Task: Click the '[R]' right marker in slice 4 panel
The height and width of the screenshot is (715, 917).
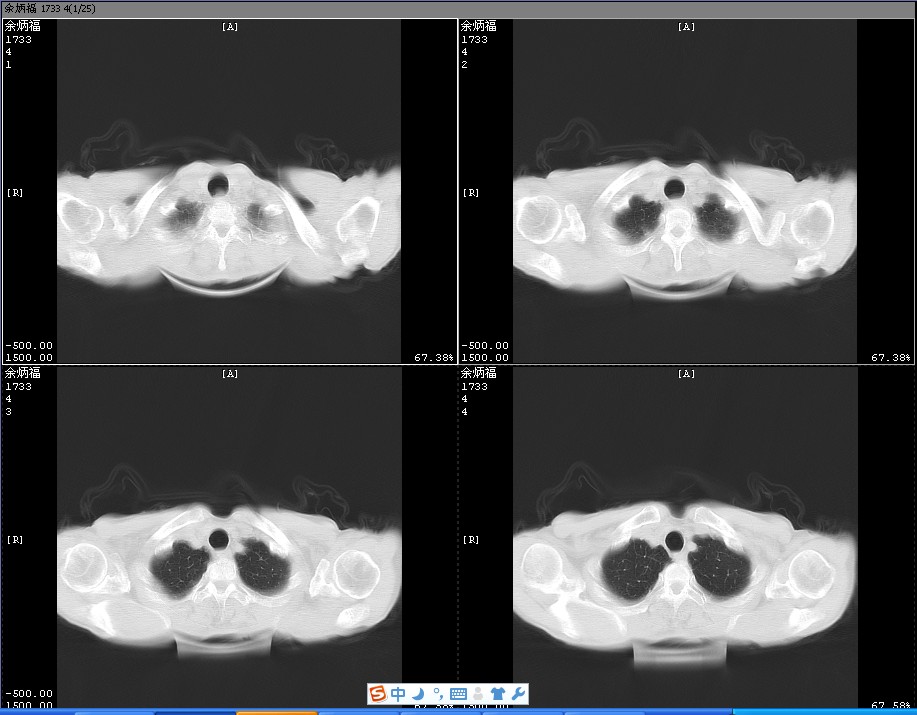Action: [x=471, y=540]
